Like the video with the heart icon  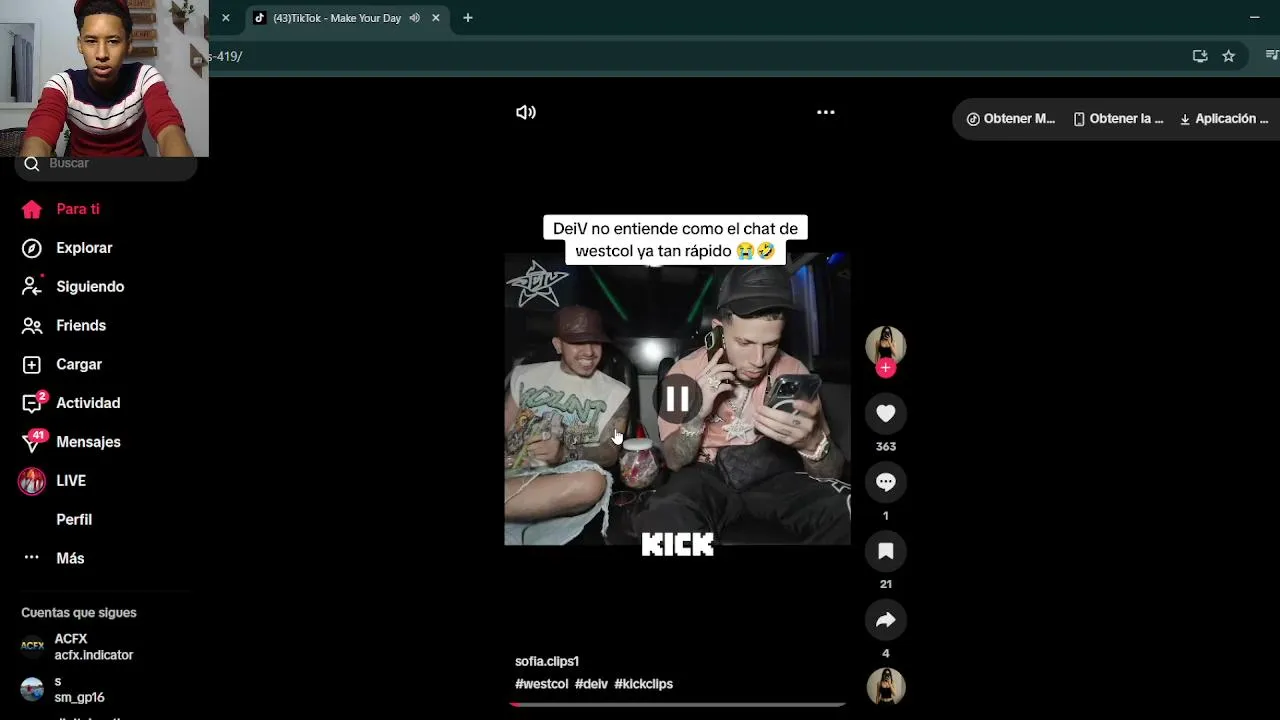885,413
